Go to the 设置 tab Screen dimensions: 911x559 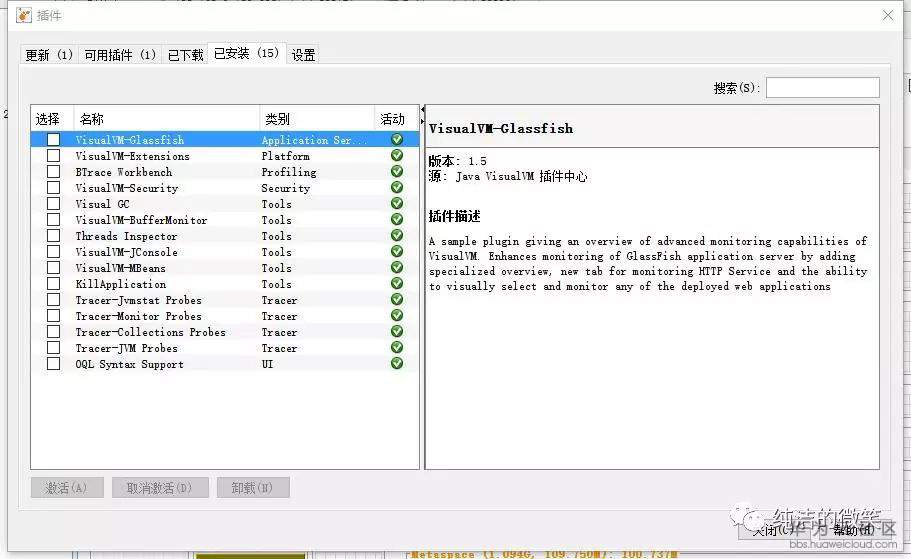point(303,55)
